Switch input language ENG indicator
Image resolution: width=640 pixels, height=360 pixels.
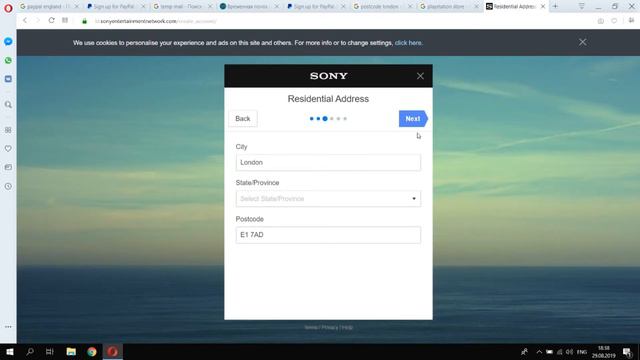pos(582,352)
